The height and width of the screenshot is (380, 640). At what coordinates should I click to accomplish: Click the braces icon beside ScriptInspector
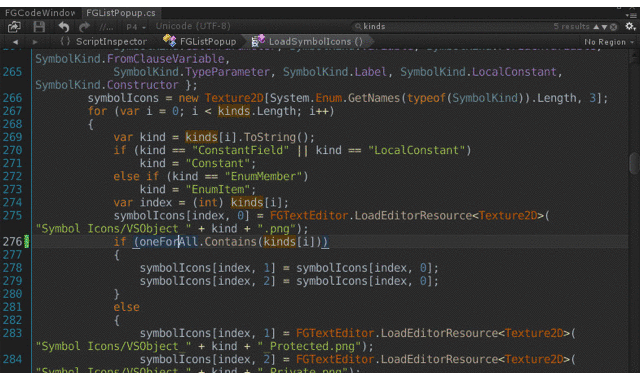pos(65,41)
